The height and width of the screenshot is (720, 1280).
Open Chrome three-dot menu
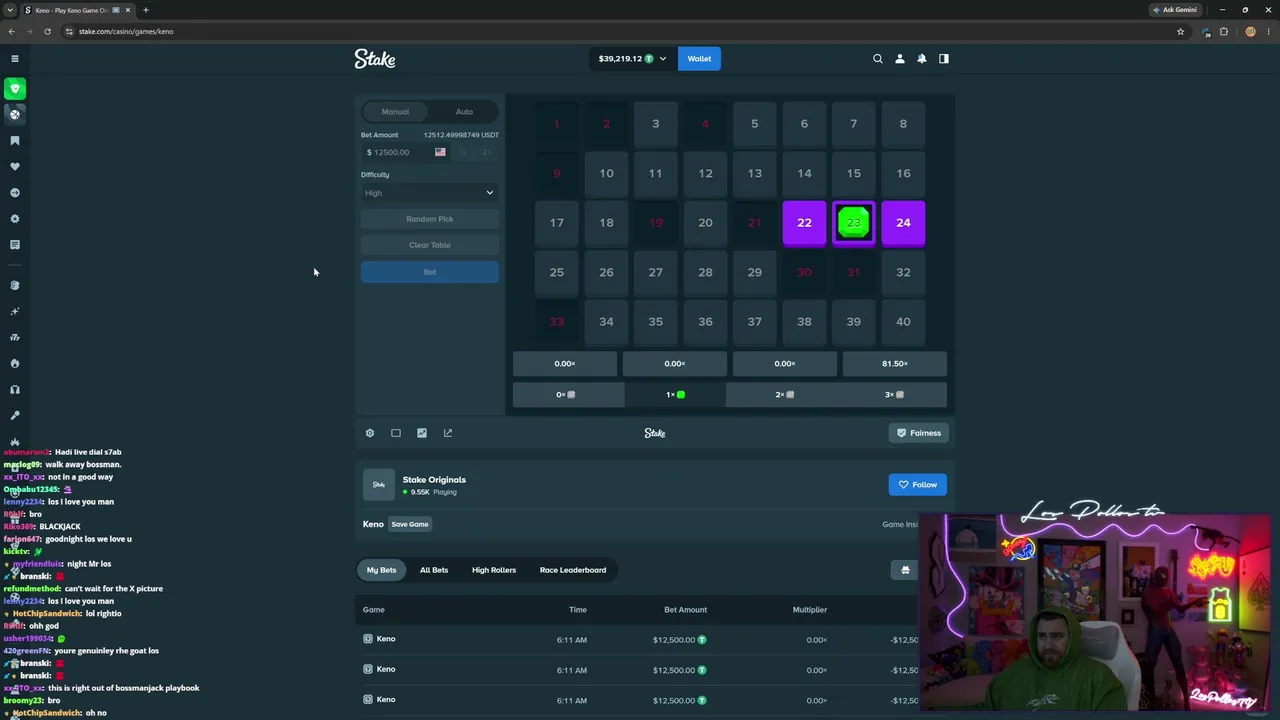1267,31
